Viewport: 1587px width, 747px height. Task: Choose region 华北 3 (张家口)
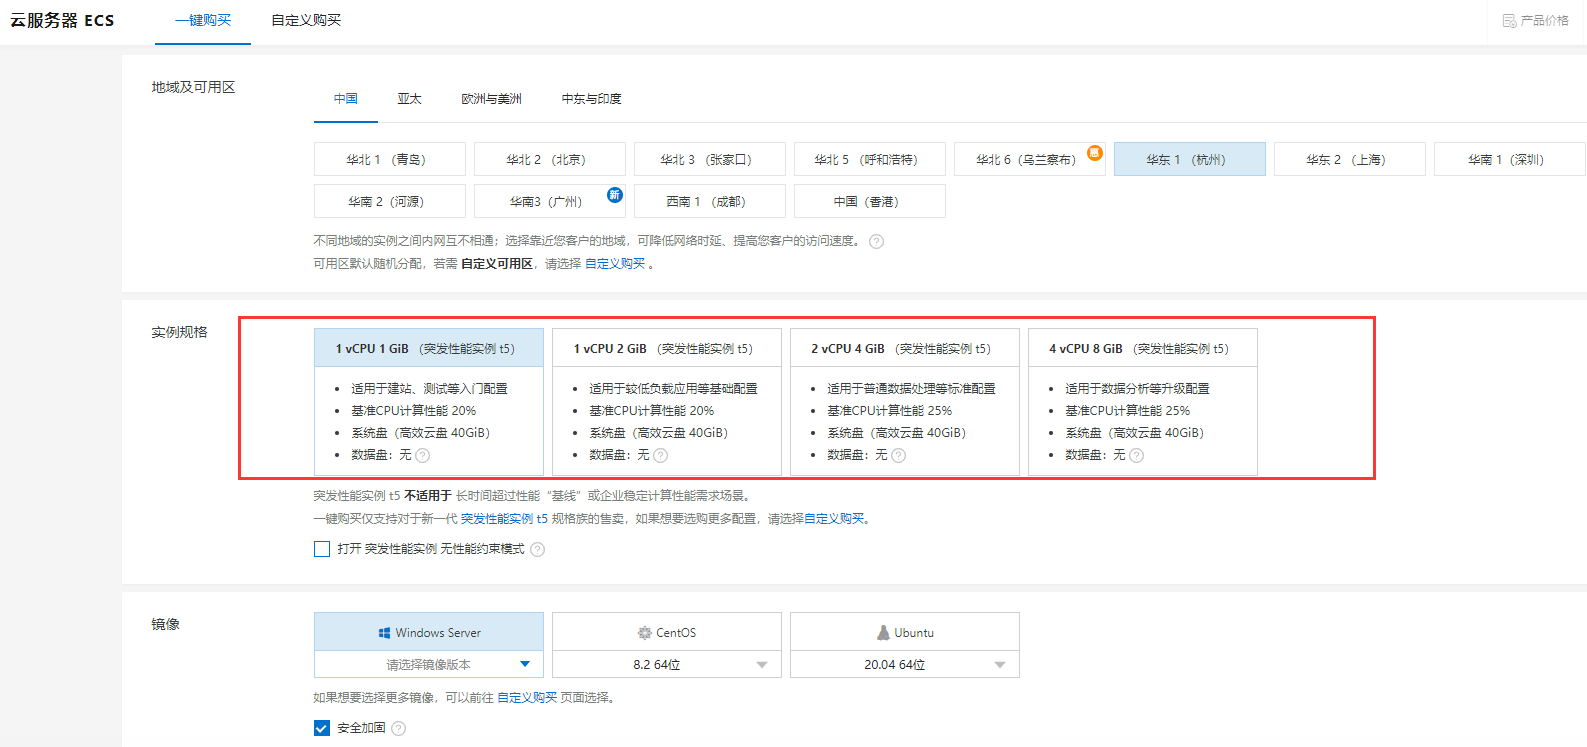point(710,159)
